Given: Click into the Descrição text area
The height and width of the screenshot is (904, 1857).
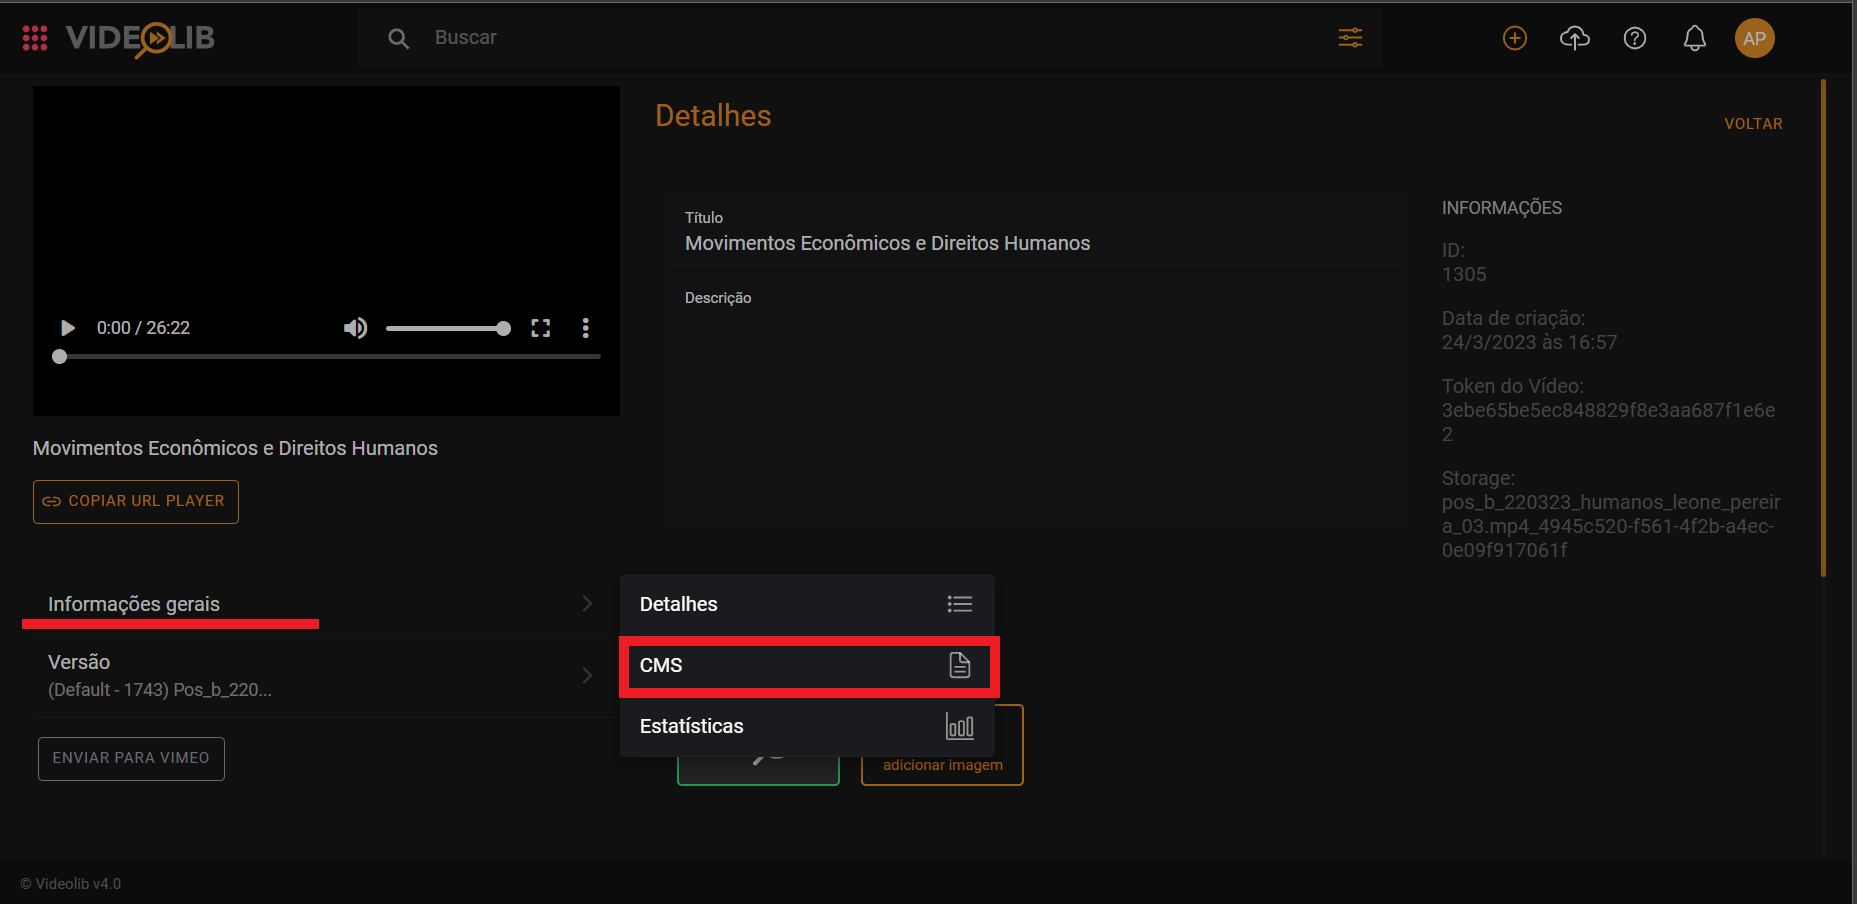Looking at the screenshot, I should [1035, 400].
